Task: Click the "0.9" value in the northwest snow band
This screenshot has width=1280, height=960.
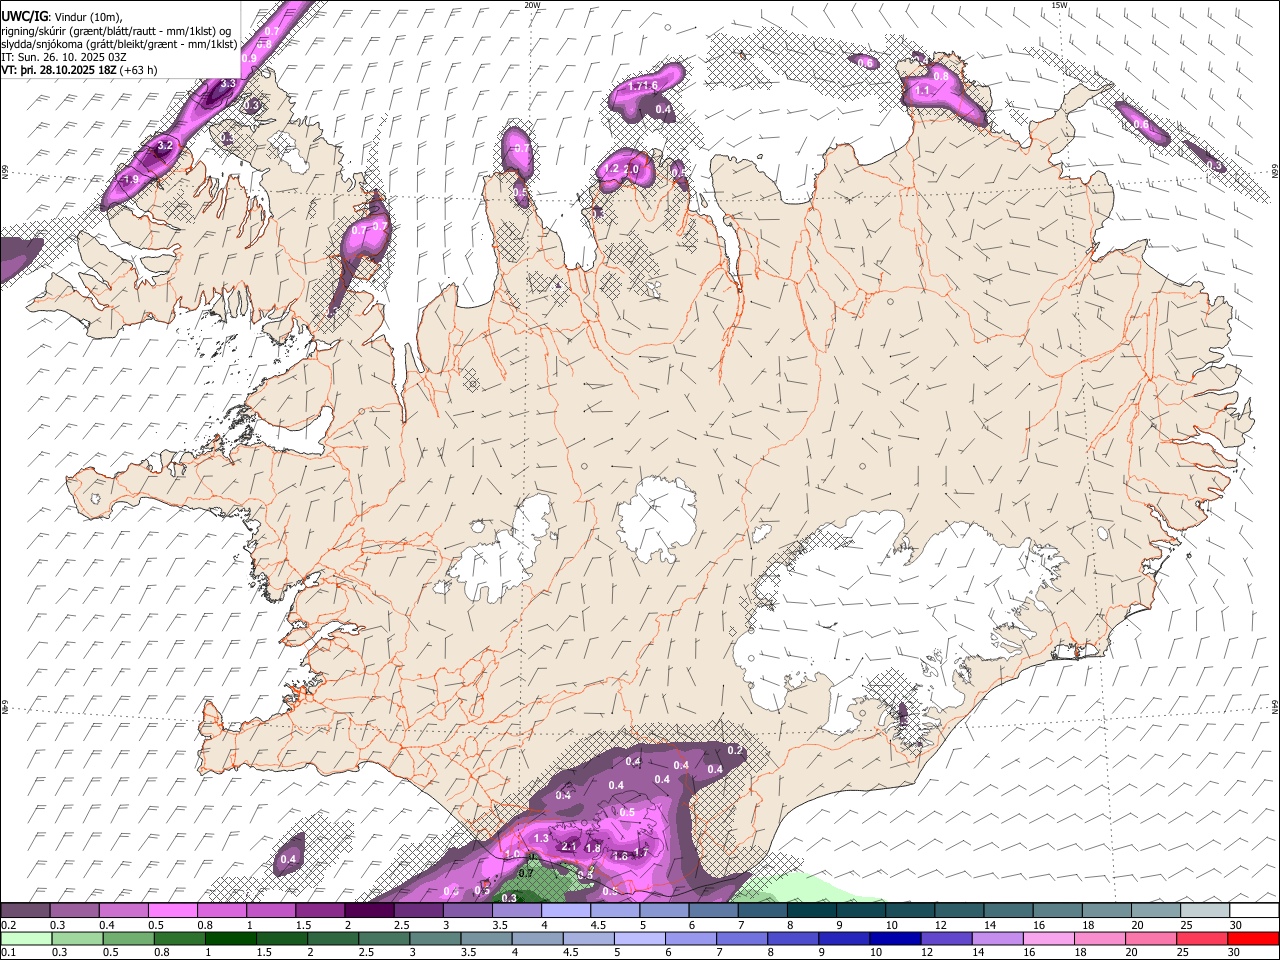Action: click(249, 59)
